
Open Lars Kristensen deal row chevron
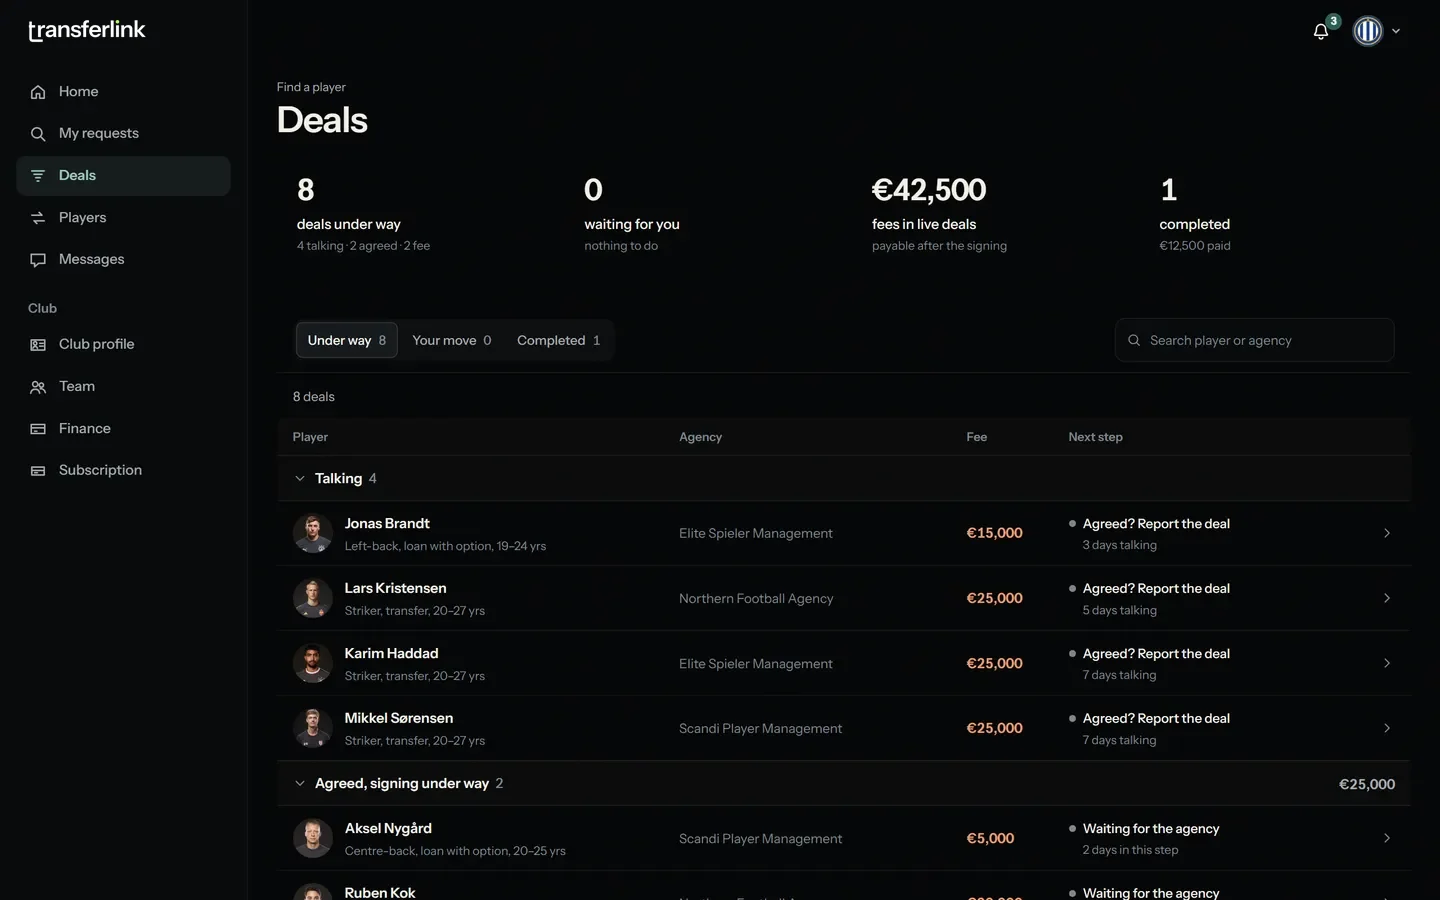coord(1387,598)
